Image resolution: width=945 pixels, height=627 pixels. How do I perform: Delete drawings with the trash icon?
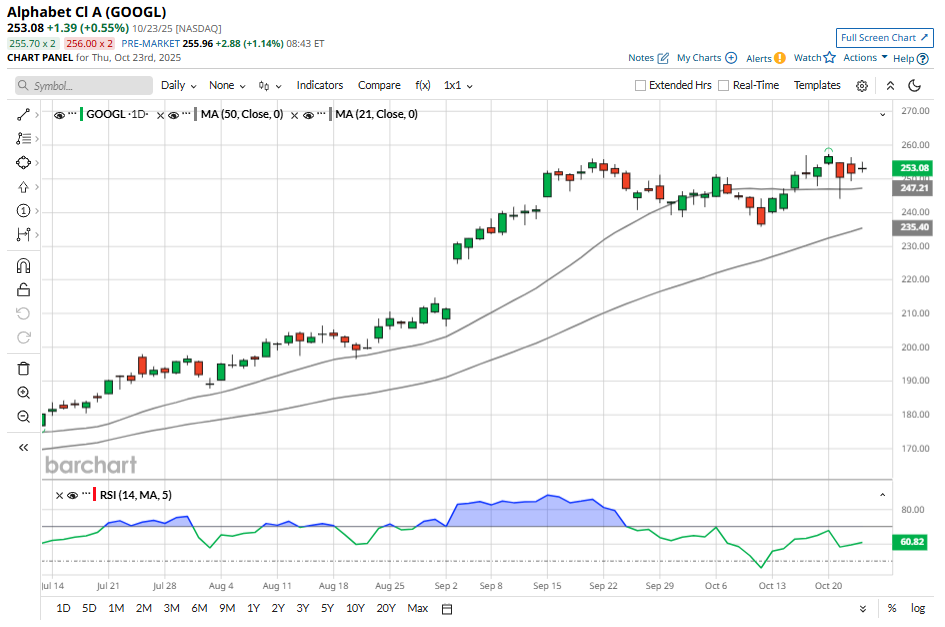[23, 368]
